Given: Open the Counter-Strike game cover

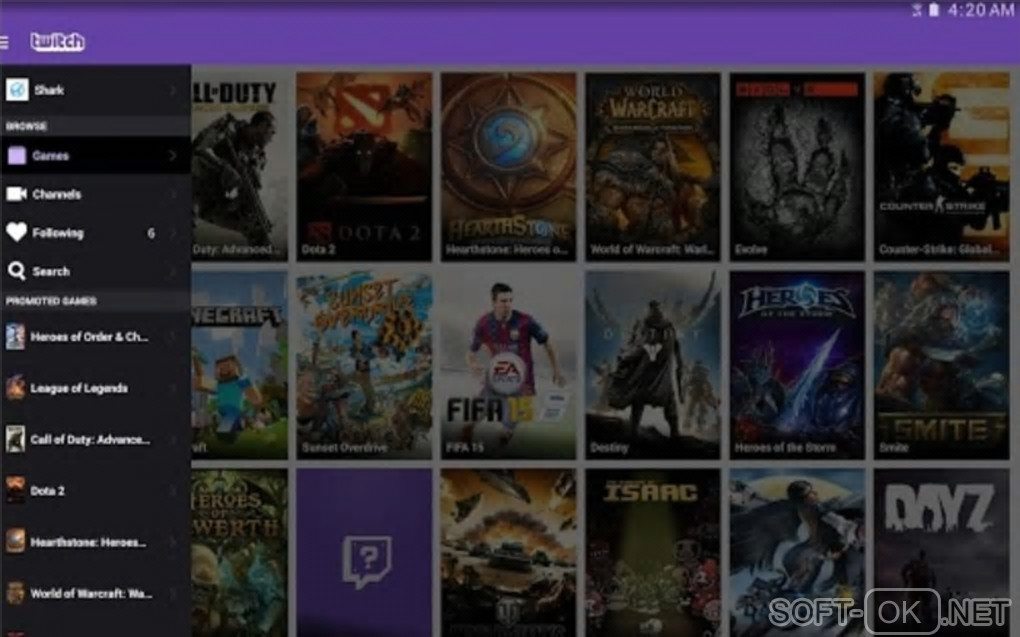Looking at the screenshot, I should pyautogui.click(x=942, y=167).
